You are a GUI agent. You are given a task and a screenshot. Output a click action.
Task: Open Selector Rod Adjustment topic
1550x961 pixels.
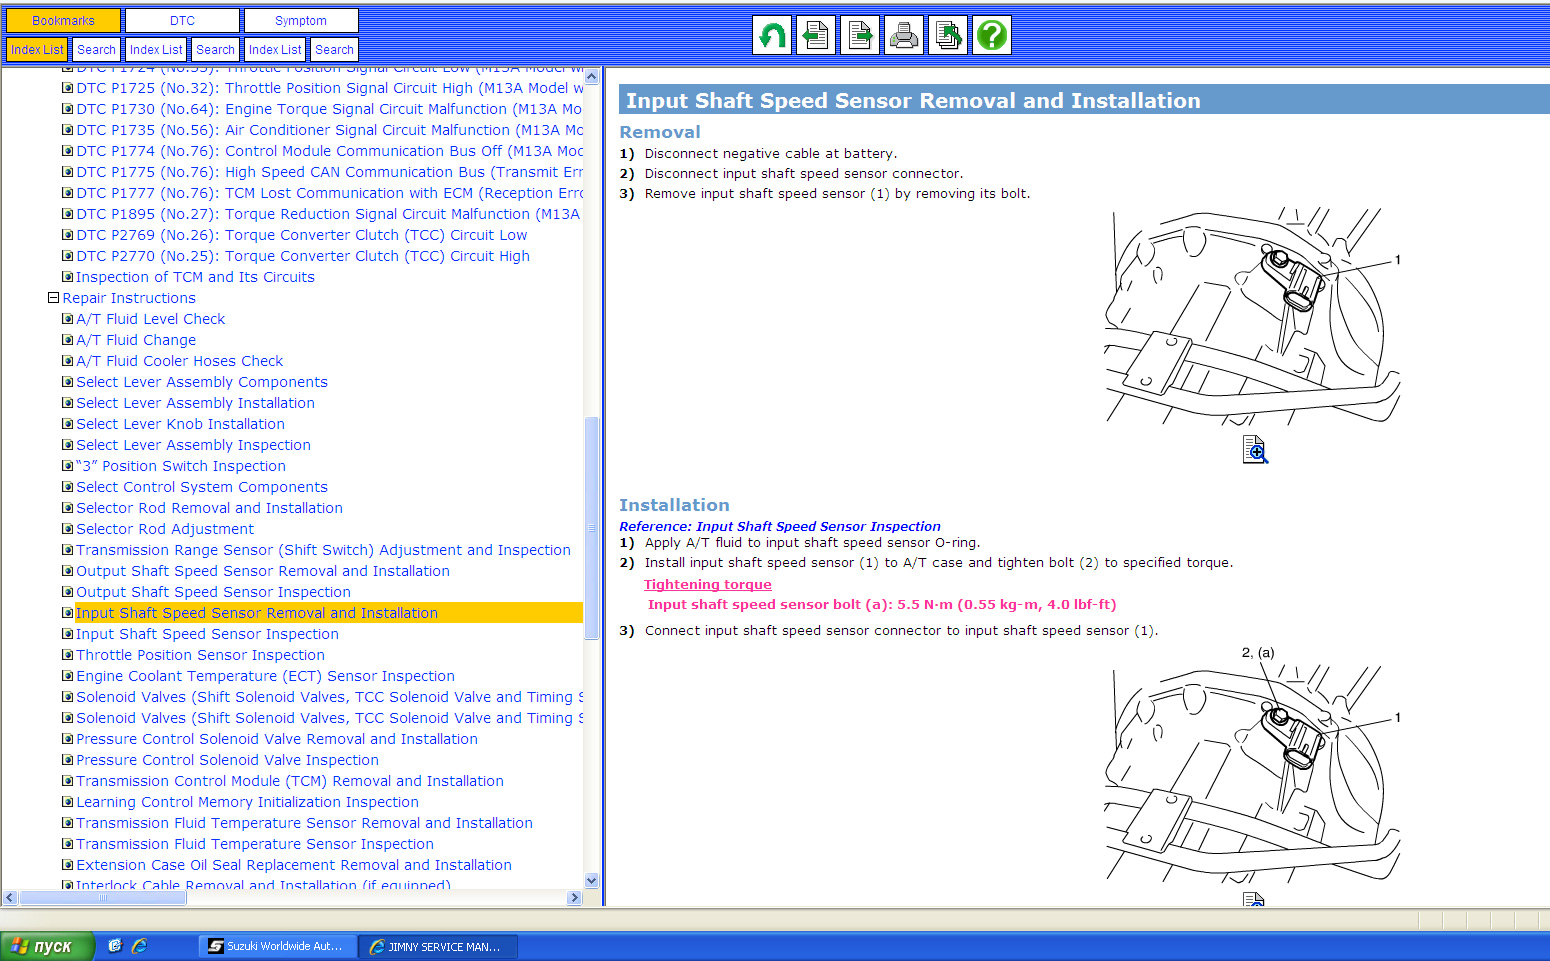[x=165, y=529]
